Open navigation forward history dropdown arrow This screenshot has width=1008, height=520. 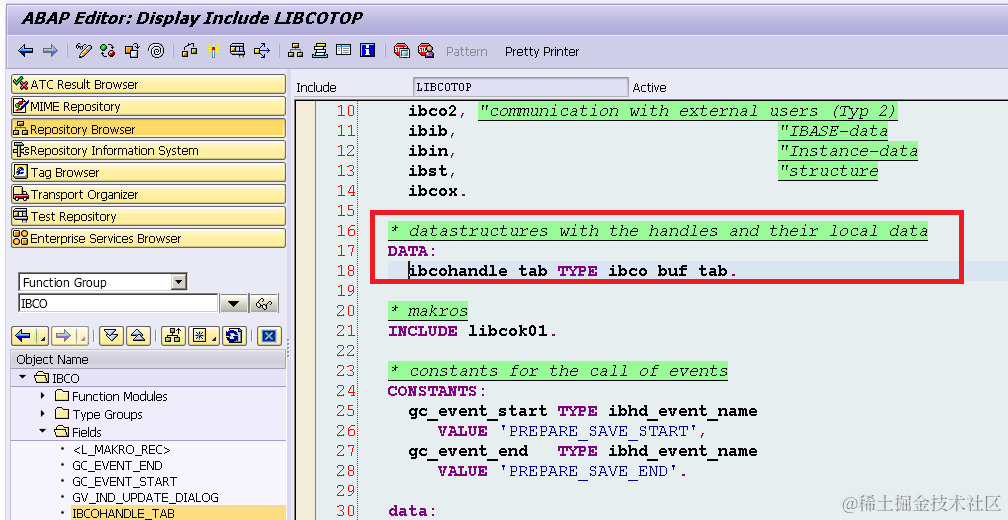pyautogui.click(x=82, y=336)
